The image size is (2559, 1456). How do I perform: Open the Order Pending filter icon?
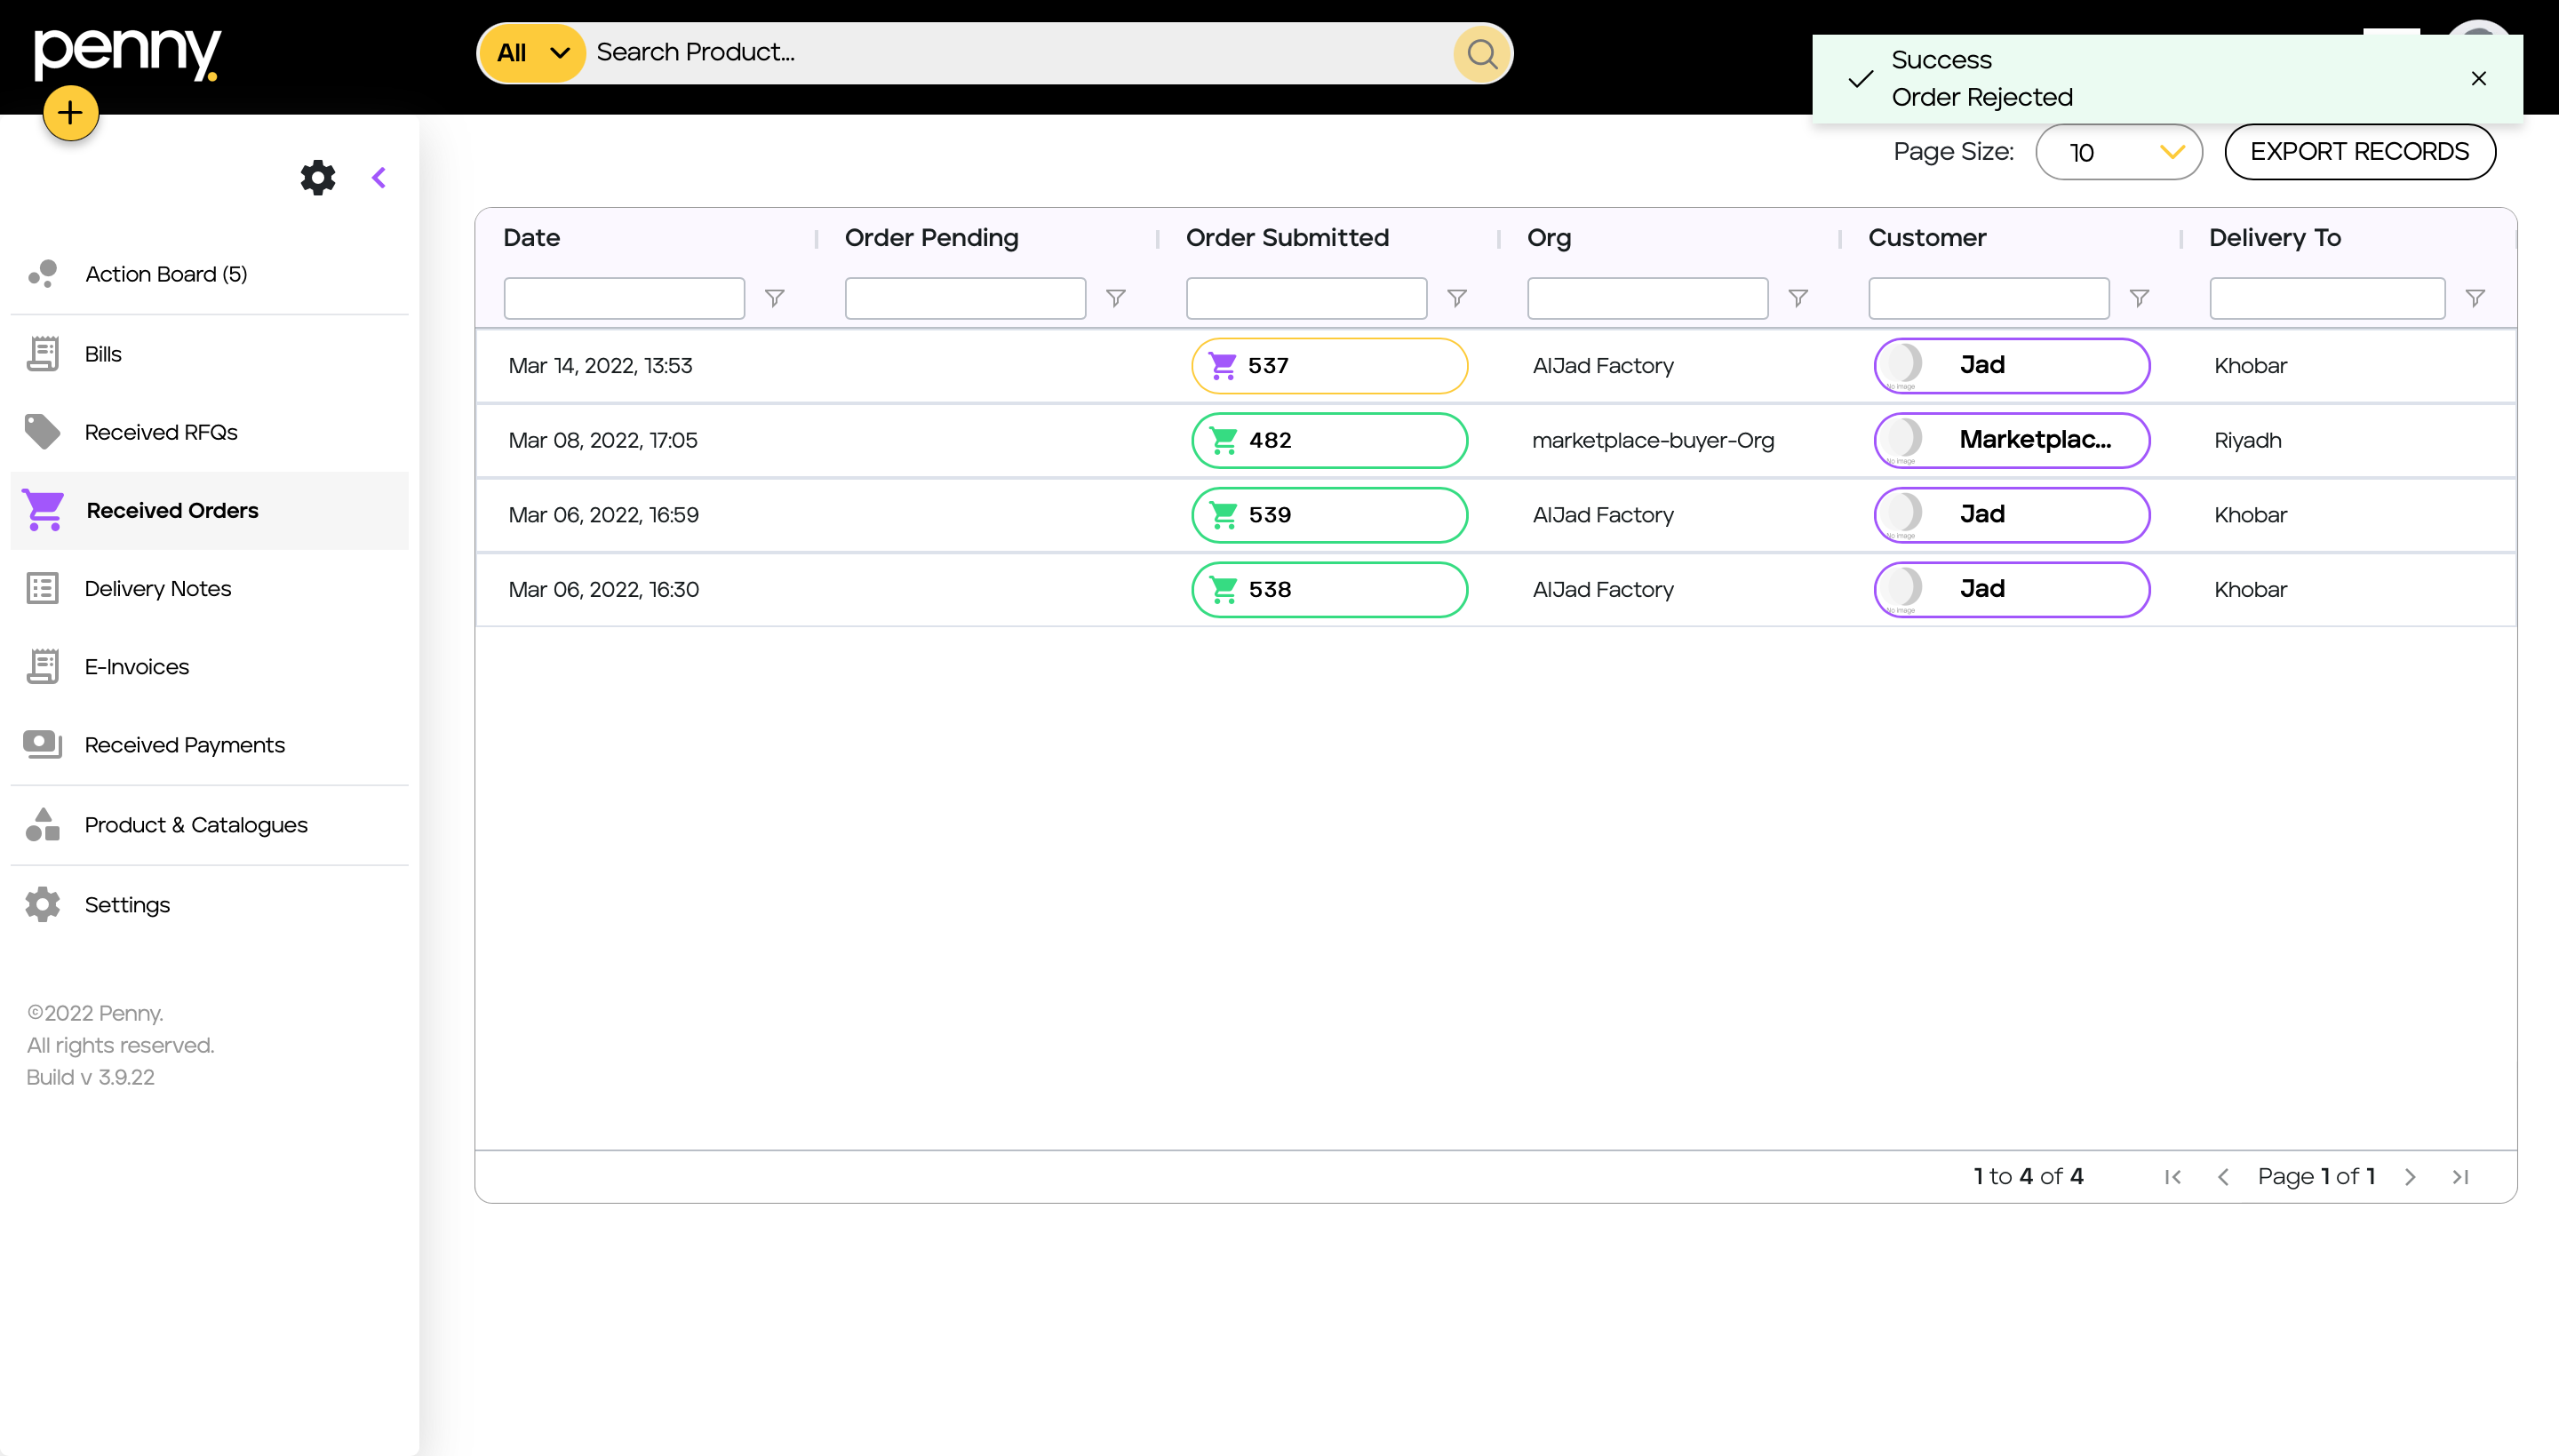pyautogui.click(x=1116, y=298)
